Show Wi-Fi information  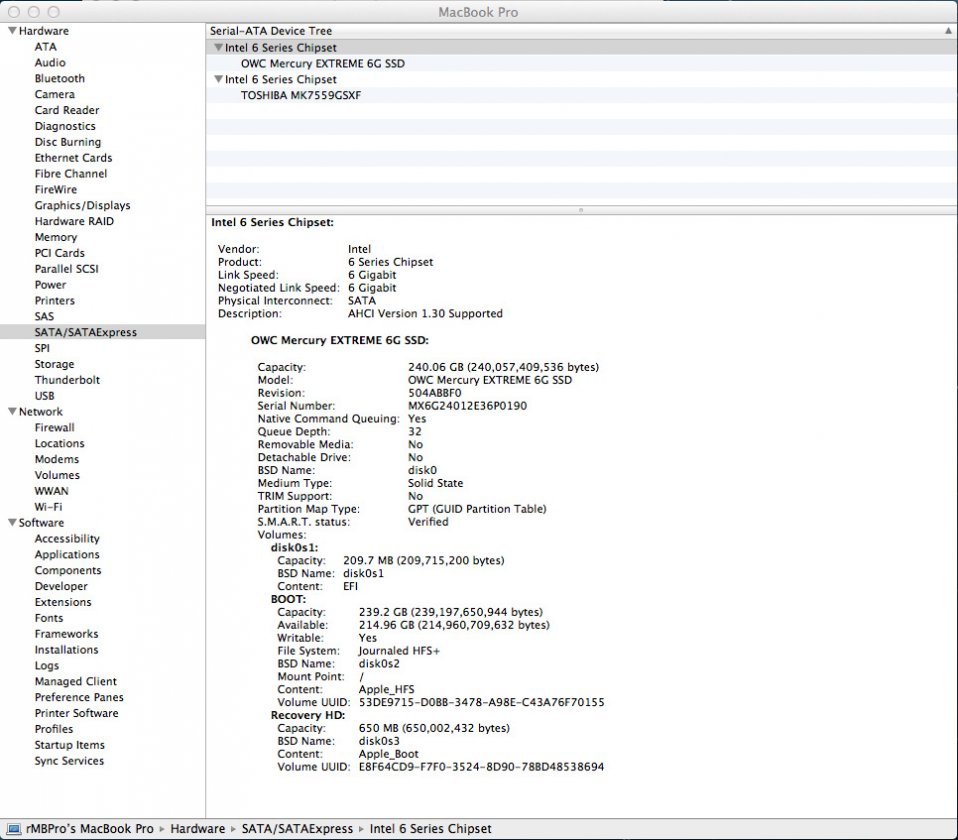pos(48,508)
